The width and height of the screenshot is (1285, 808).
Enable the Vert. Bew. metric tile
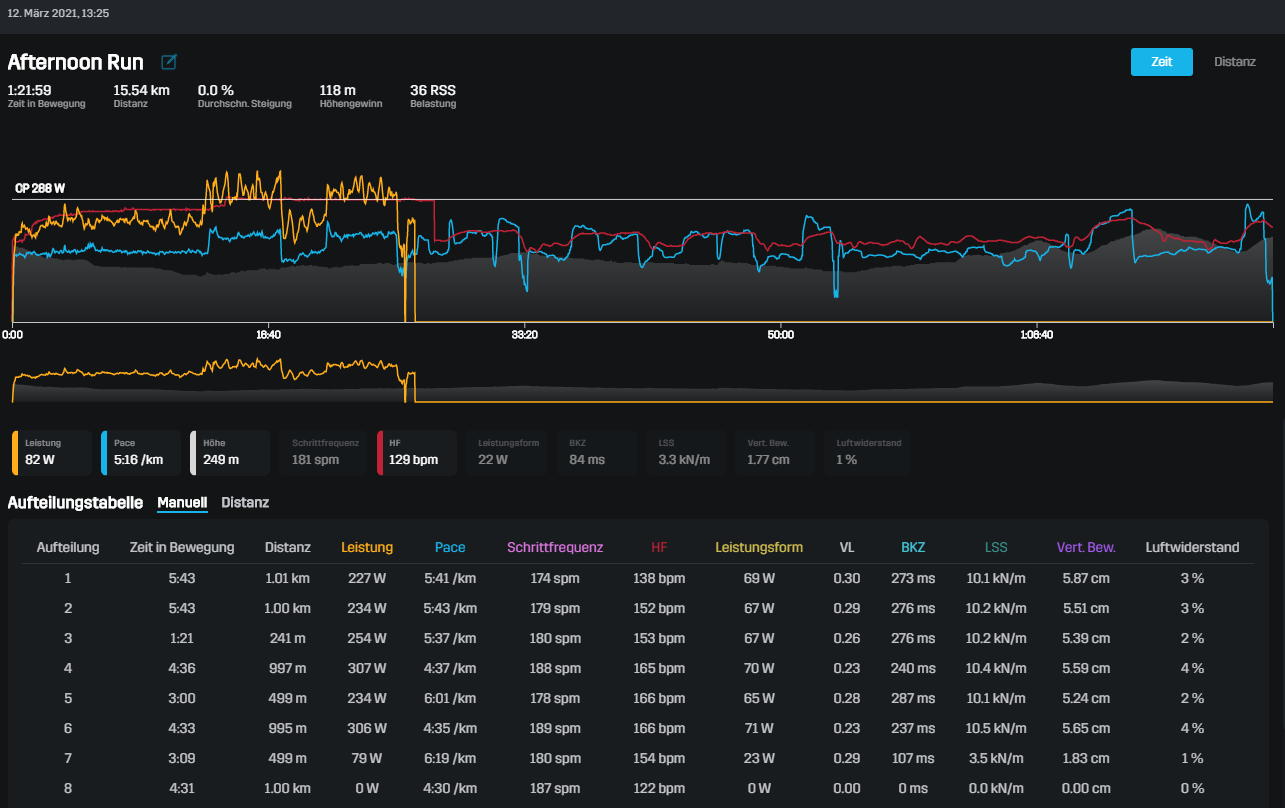[x=775, y=453]
